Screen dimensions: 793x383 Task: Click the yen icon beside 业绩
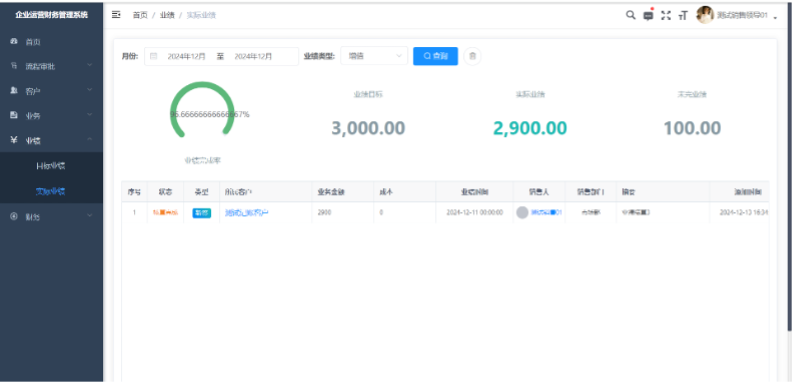[14, 140]
